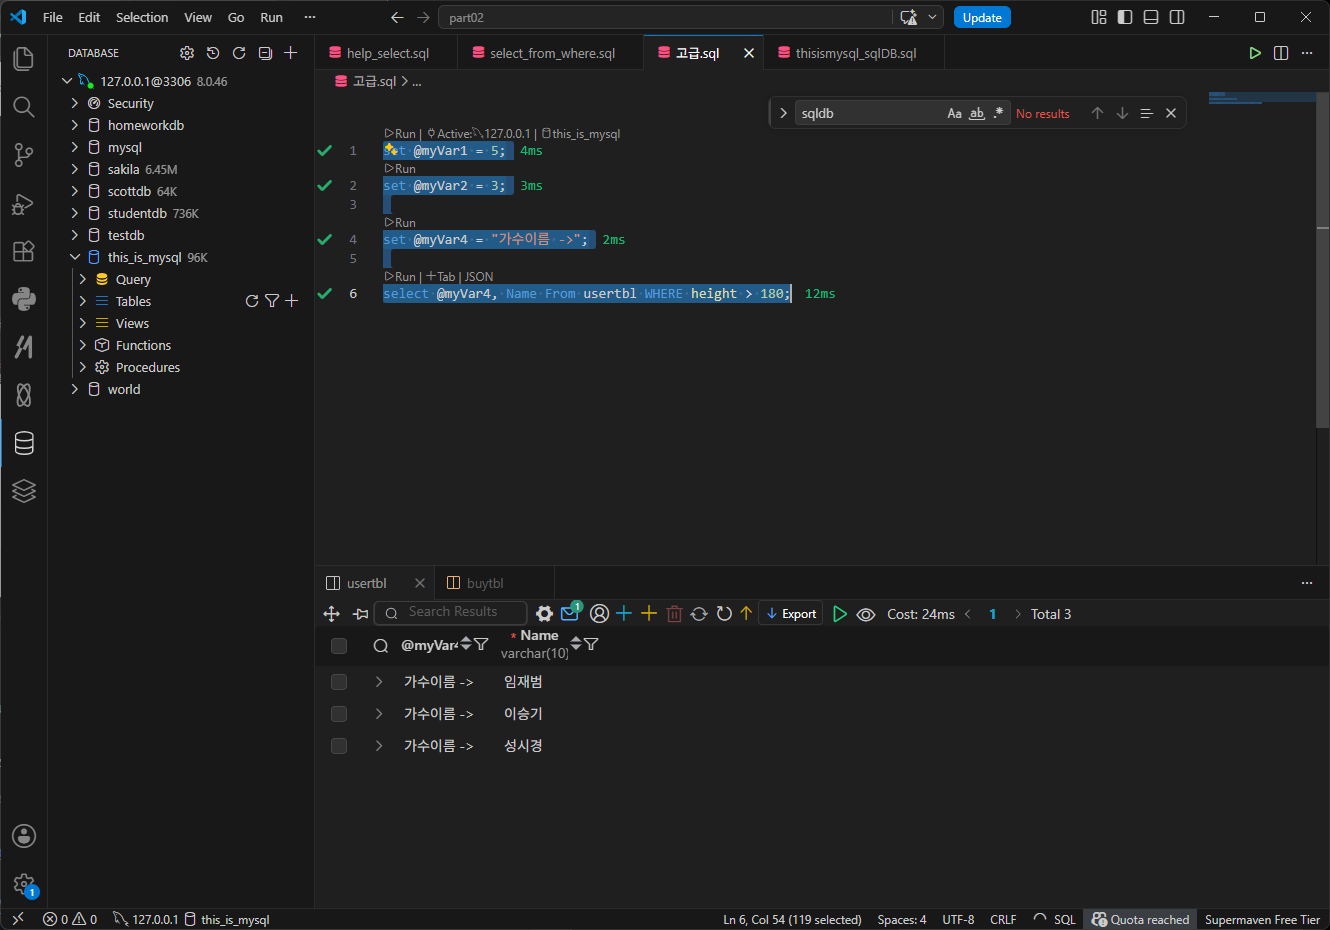Open the Database view icon in activity bar

point(24,443)
